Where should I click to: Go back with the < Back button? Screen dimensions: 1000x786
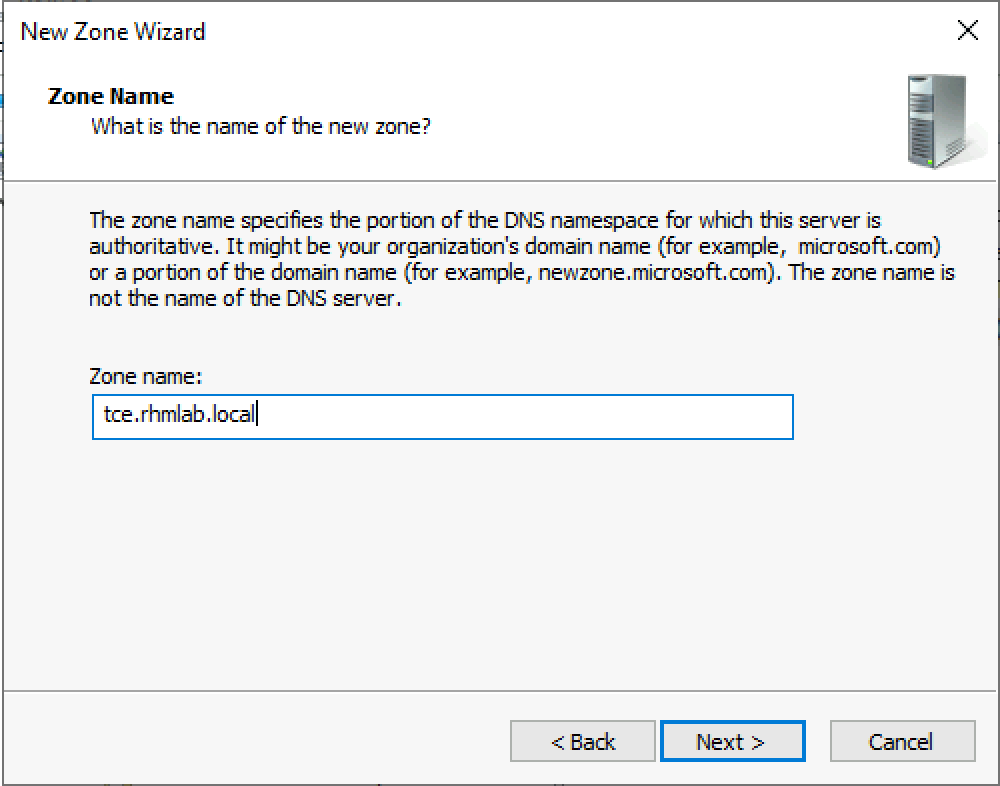[x=583, y=741]
